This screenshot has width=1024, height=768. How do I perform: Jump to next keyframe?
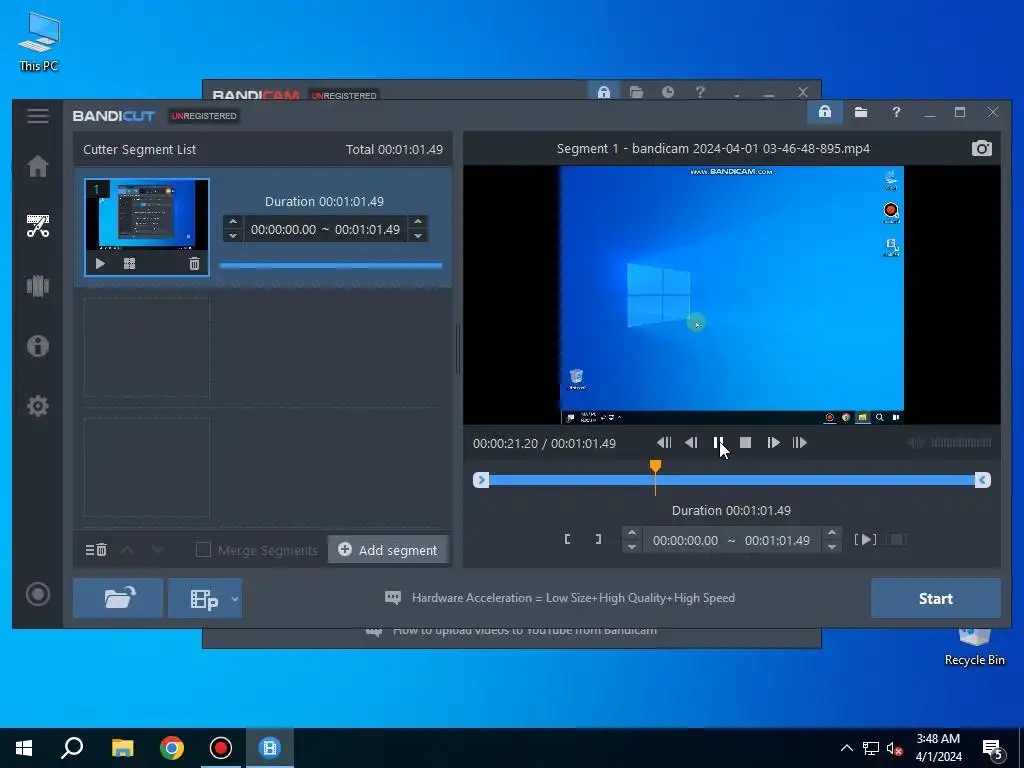[x=799, y=443]
